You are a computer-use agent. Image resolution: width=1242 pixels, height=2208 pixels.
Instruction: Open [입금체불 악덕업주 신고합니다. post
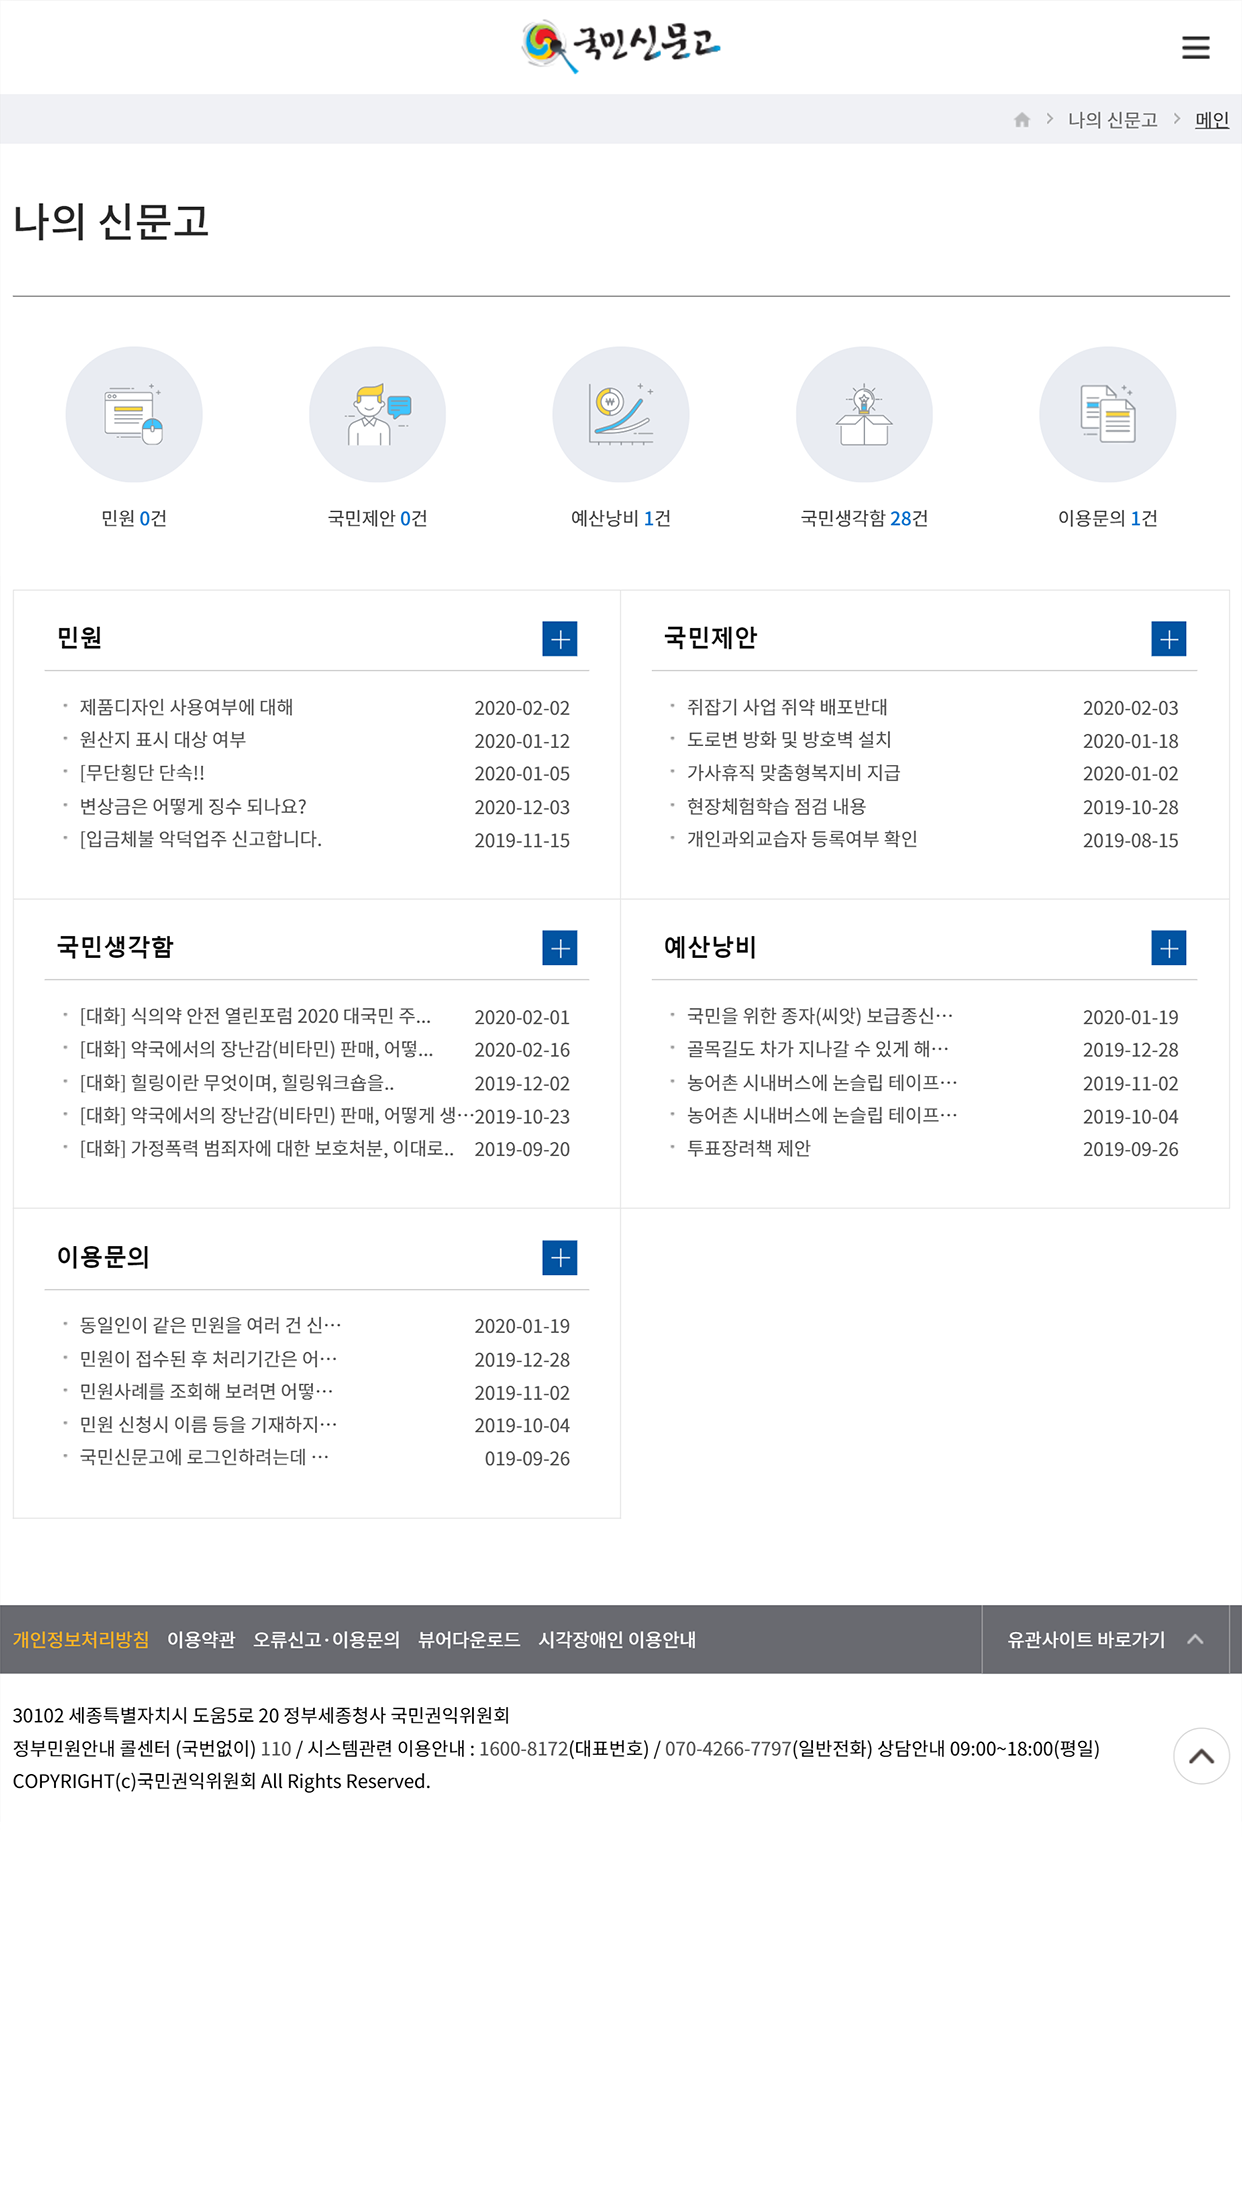(x=200, y=839)
